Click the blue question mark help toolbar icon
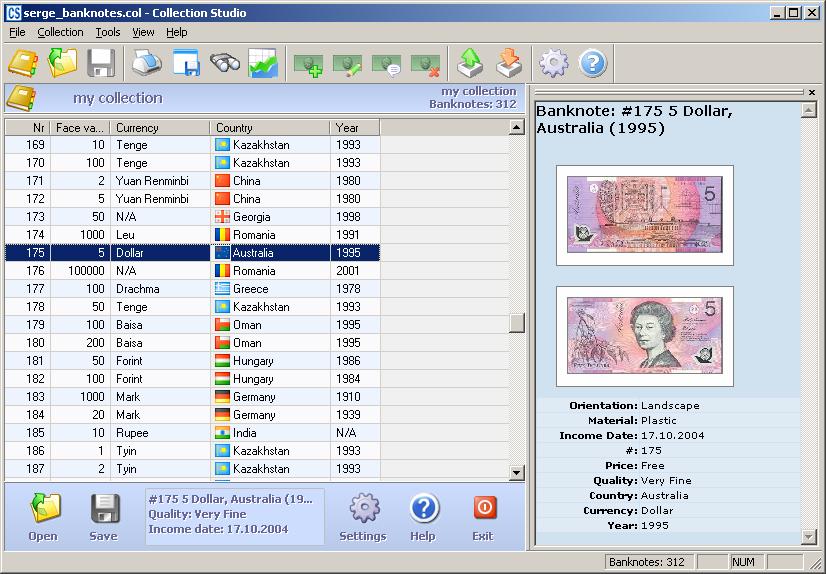The width and height of the screenshot is (826, 574). (x=593, y=63)
